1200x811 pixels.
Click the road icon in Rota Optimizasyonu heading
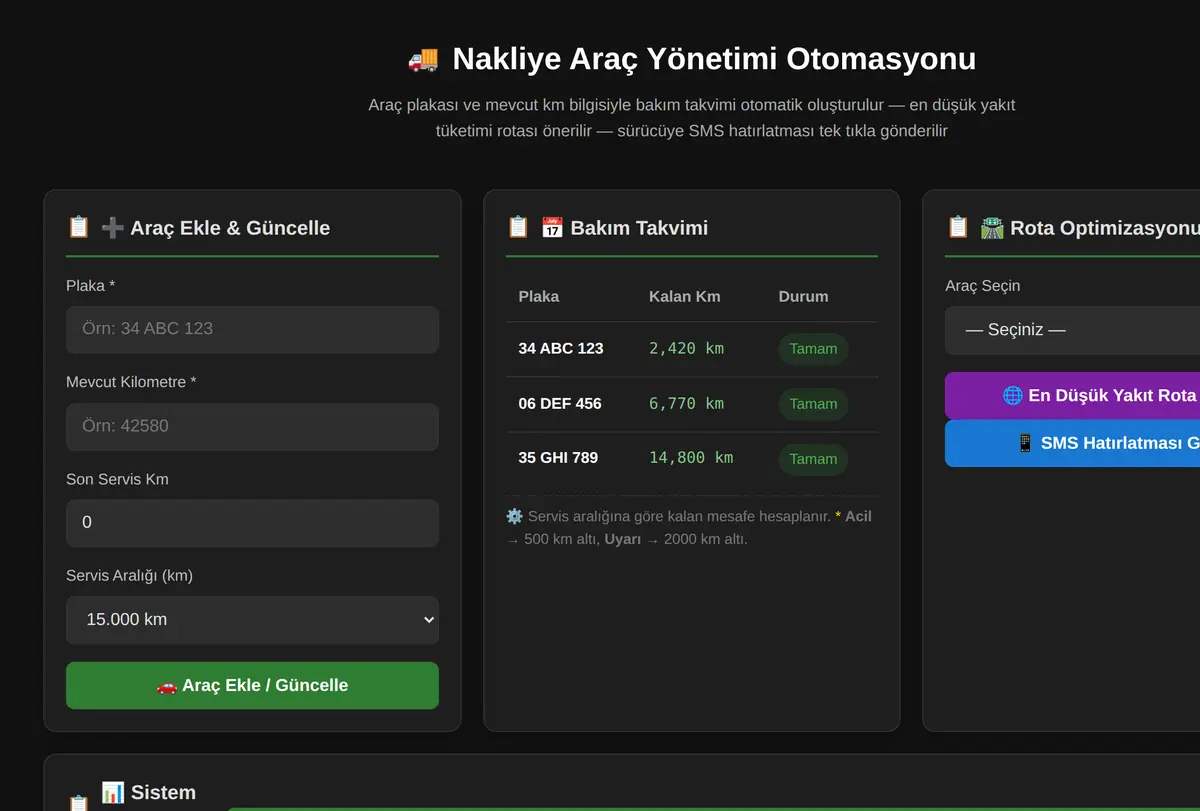click(992, 228)
